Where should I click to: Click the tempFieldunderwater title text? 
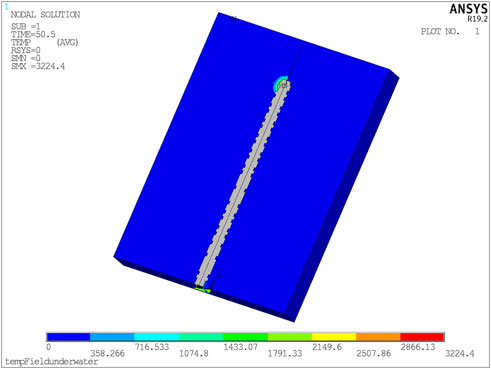pos(52,362)
